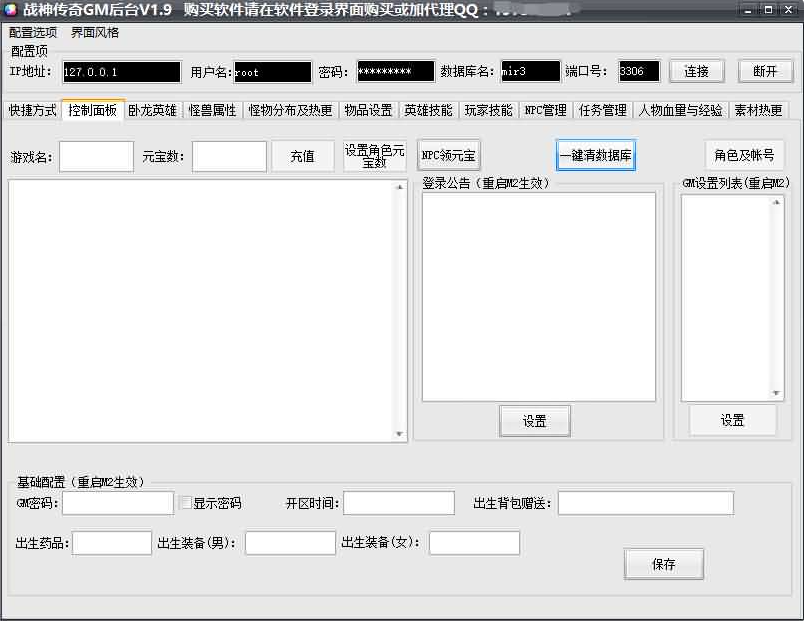
Task: Click the IP地址 input field
Action: pyautogui.click(x=121, y=72)
